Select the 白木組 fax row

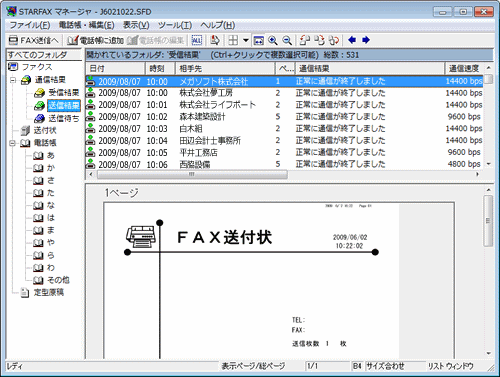click(x=284, y=129)
